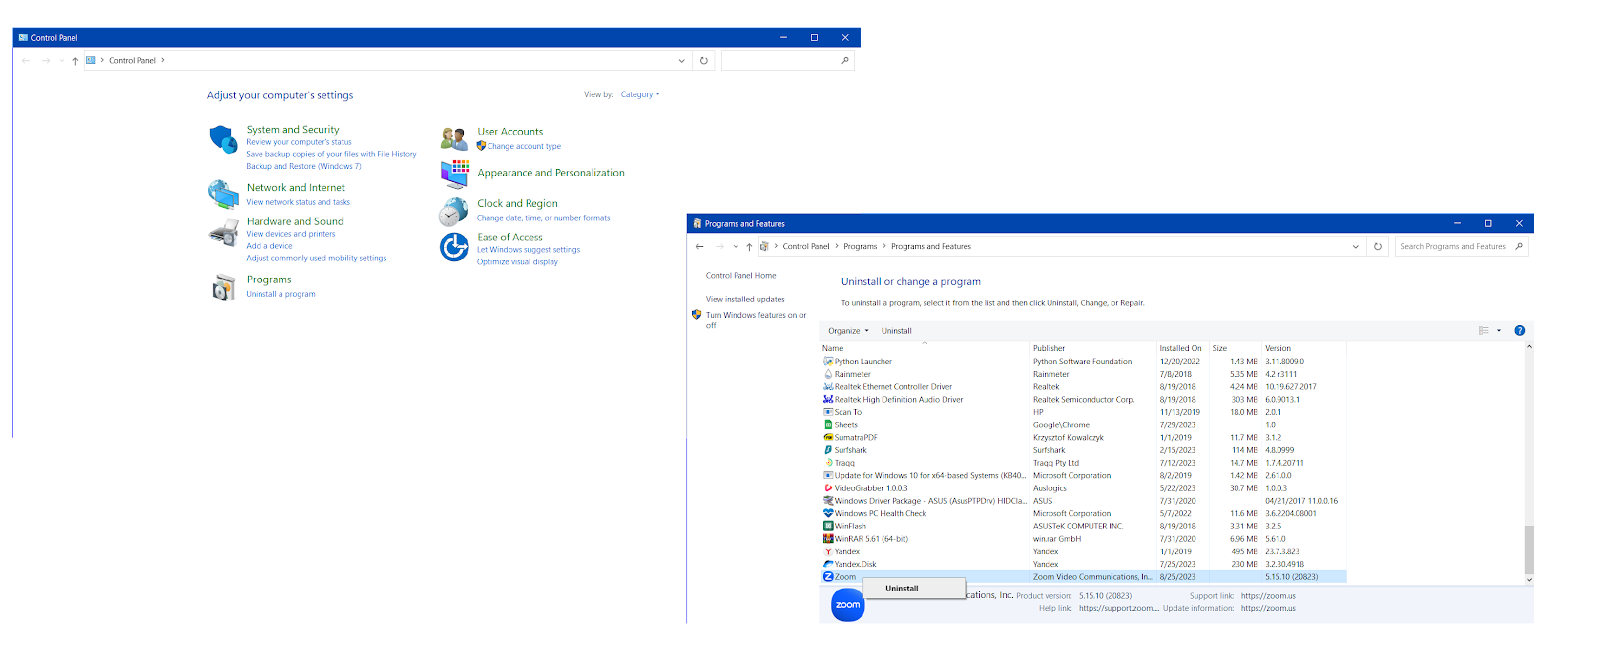Screen dimensions: 1600x663
Task: Click the Hardware and Sound printer icon
Action: [x=222, y=234]
